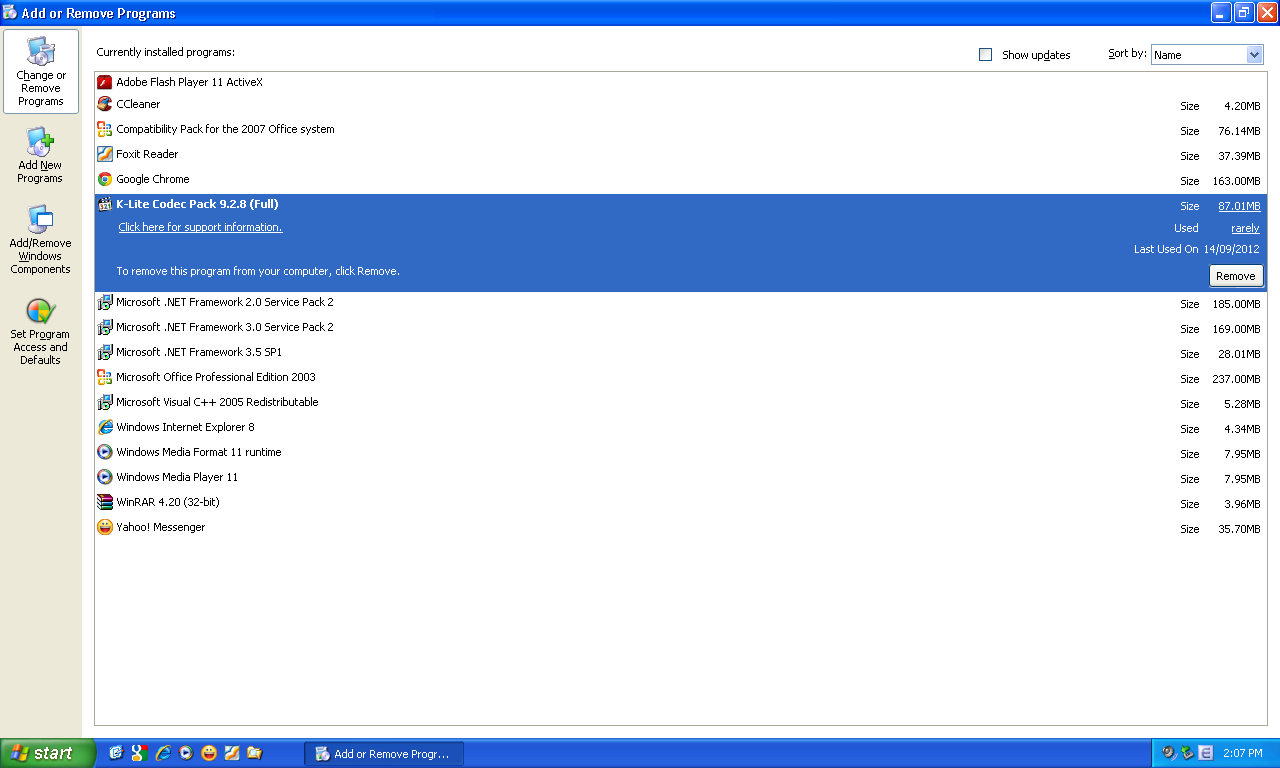The height and width of the screenshot is (768, 1280).
Task: Click the 5.28MB size value
Action: click(1242, 404)
